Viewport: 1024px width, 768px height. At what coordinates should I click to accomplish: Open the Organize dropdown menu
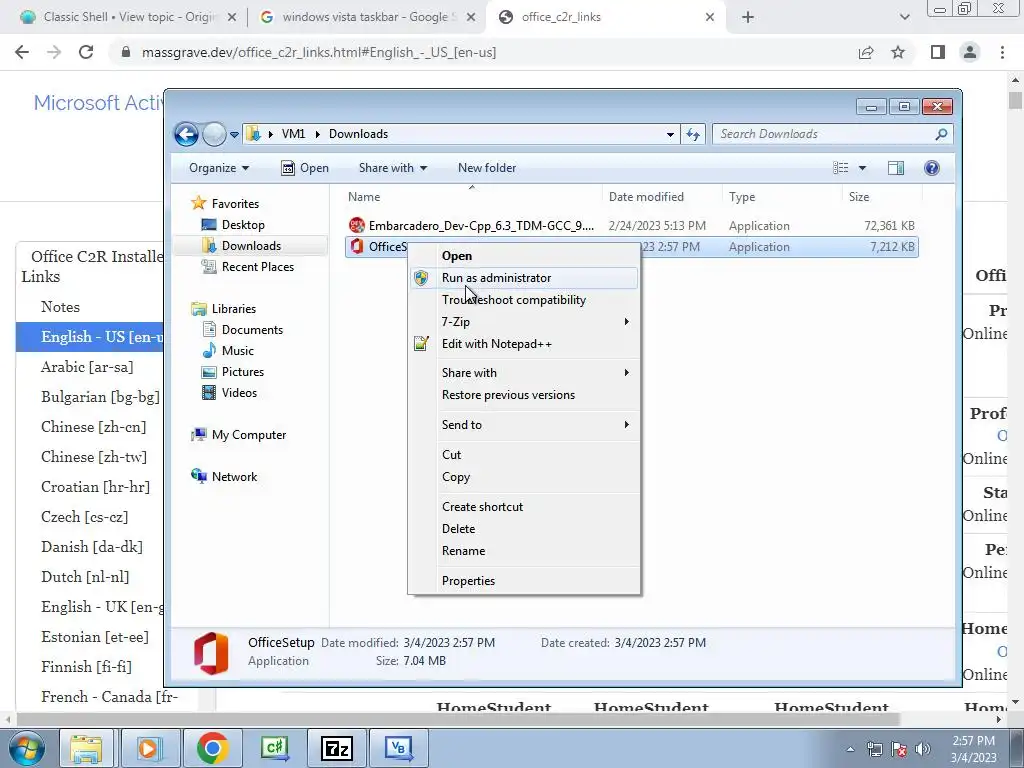(219, 168)
